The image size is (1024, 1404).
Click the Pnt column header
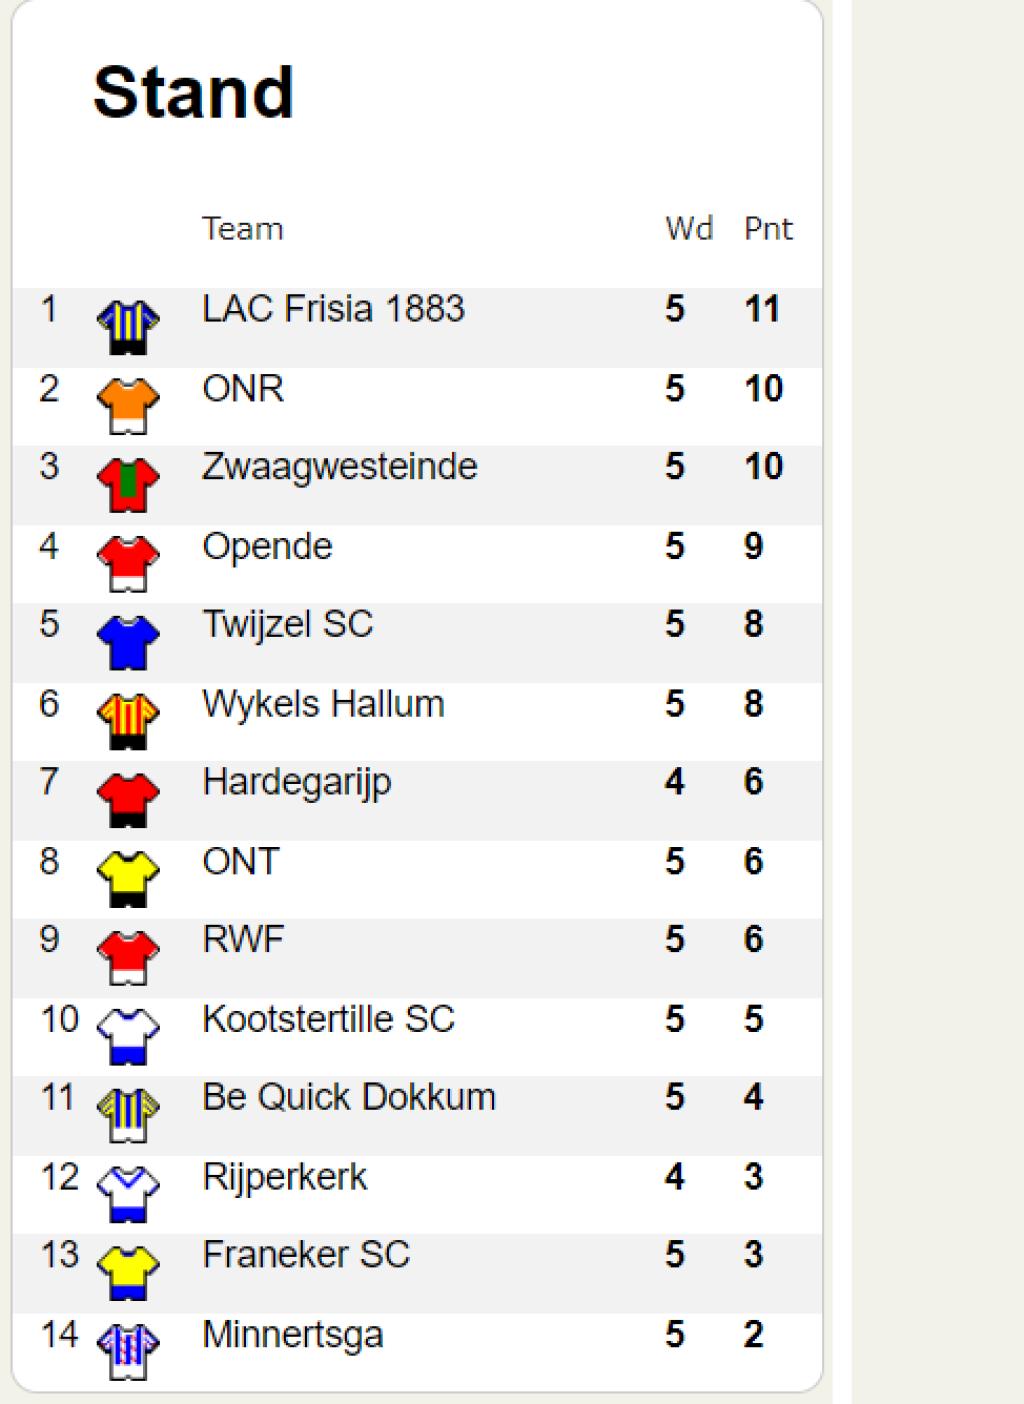[768, 229]
